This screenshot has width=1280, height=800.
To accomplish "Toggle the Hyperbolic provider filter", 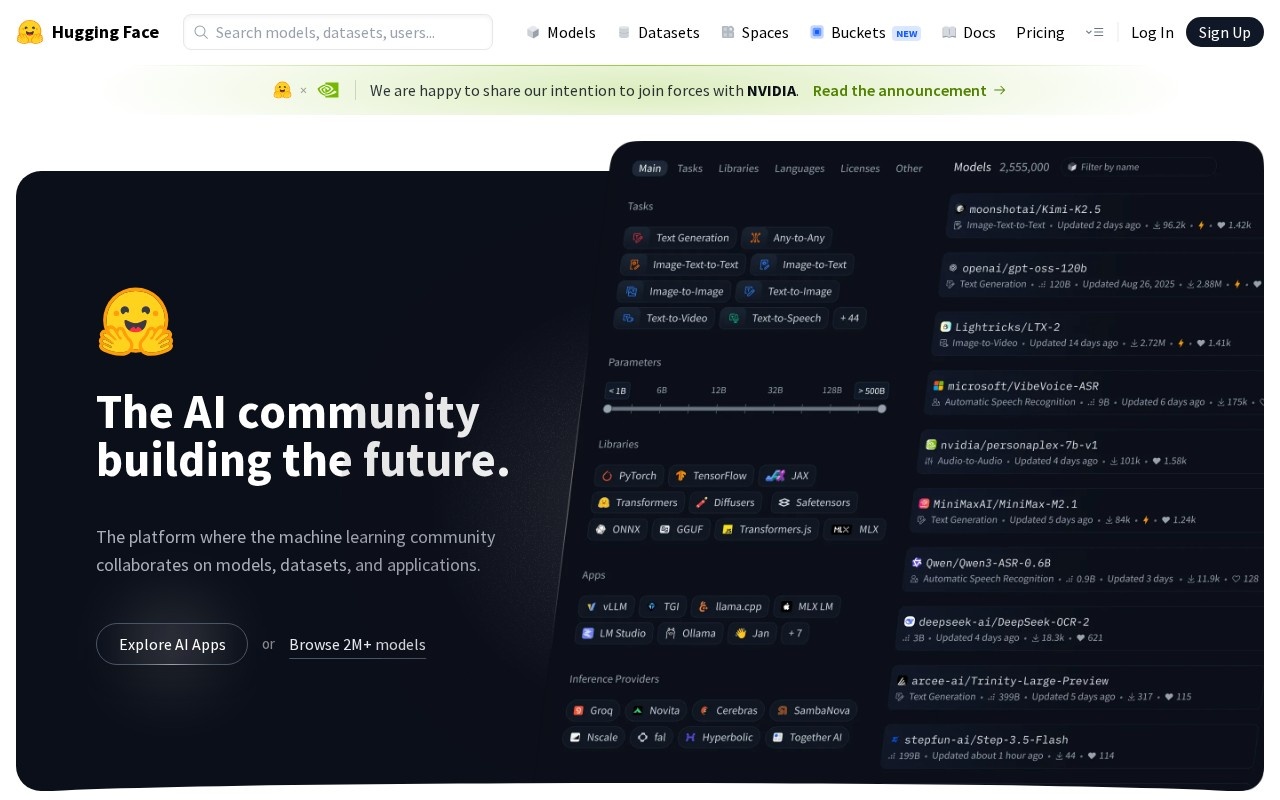I will [x=719, y=737].
